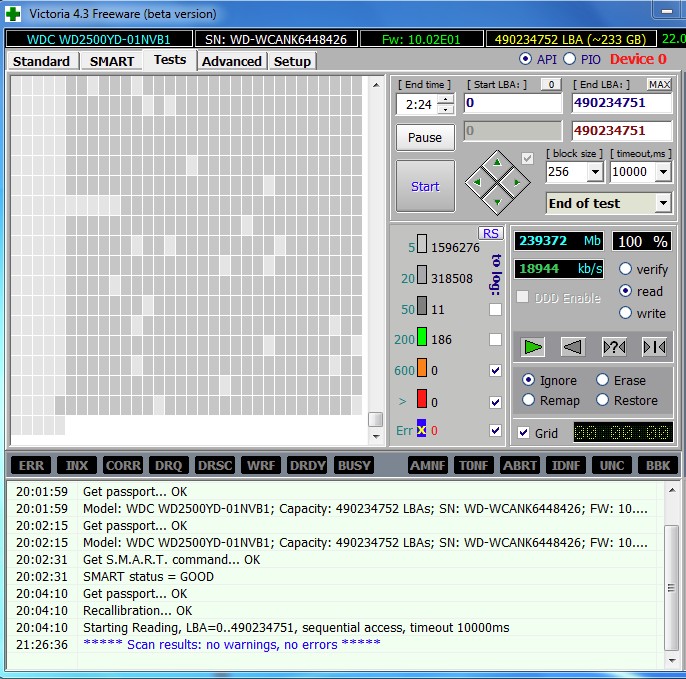Image resolution: width=686 pixels, height=679 pixels.
Task: Click the forward play scan direction icon
Action: [534, 346]
